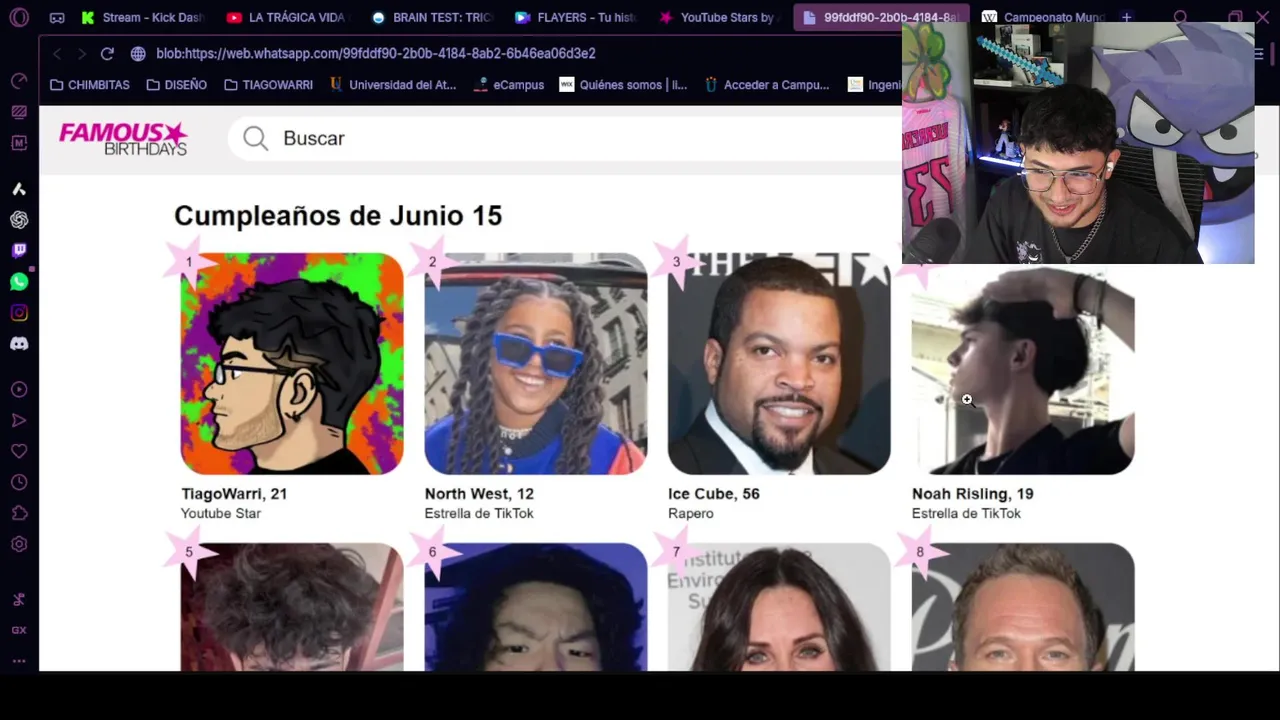Click the name 'Ice Cube, 56'
The image size is (1280, 720).
[x=714, y=494]
